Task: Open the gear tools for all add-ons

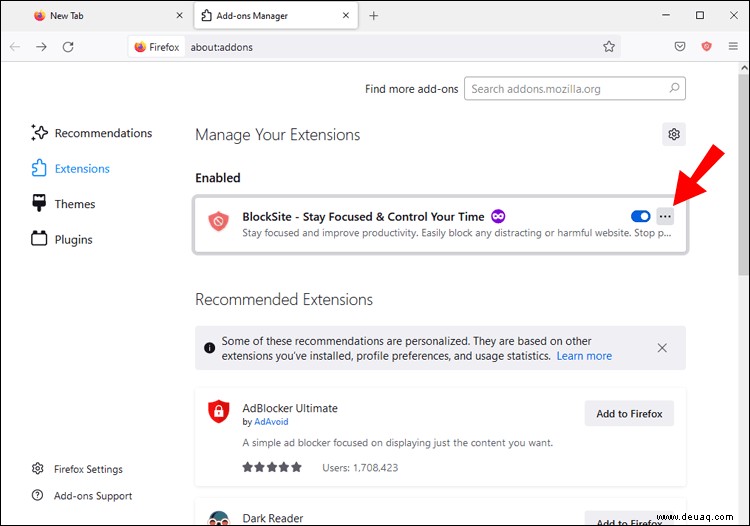Action: point(674,134)
